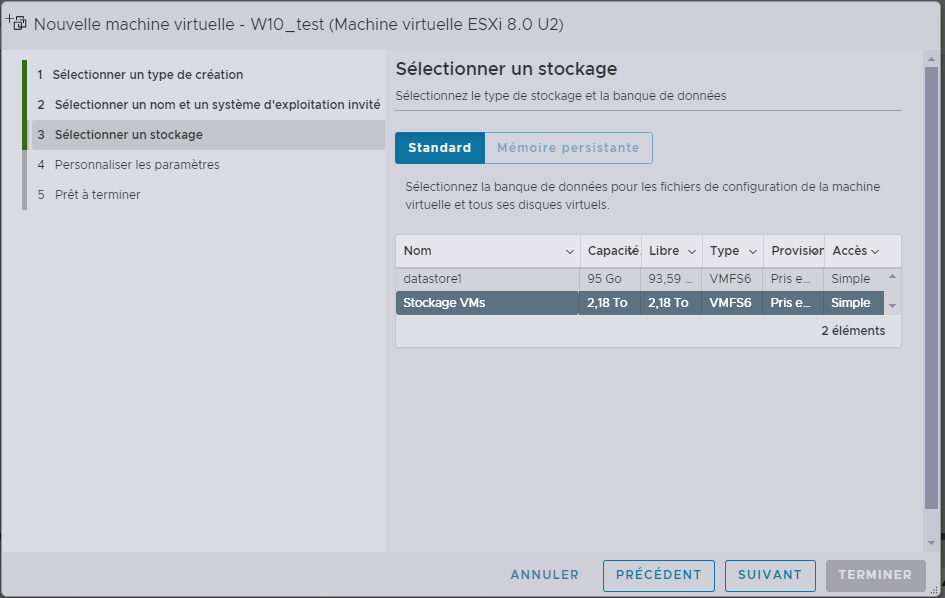Go to step 2 nom et système d'exploitation
945x598 pixels.
pyautogui.click(x=216, y=105)
